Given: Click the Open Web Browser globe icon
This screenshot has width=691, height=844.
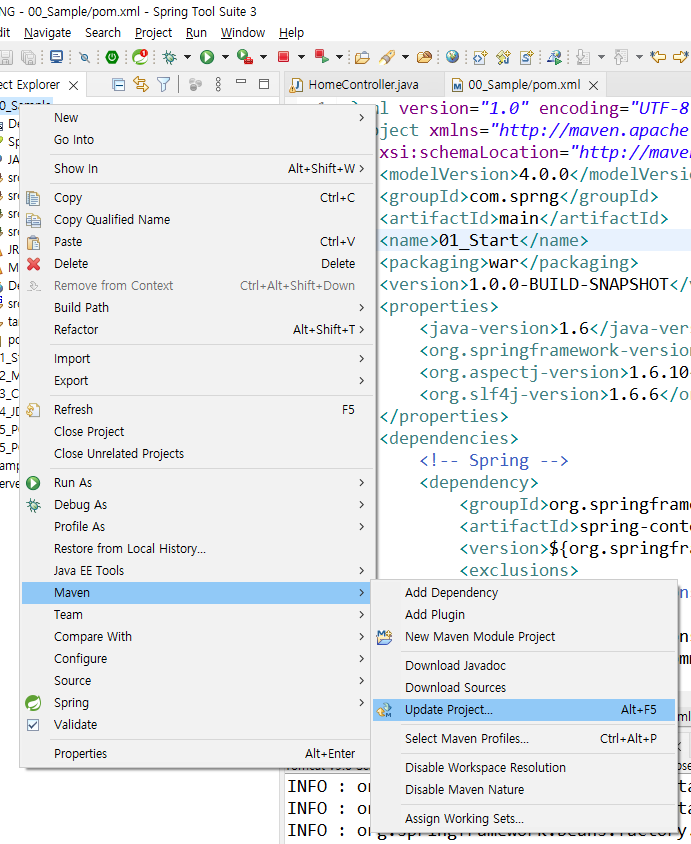Looking at the screenshot, I should point(453,57).
